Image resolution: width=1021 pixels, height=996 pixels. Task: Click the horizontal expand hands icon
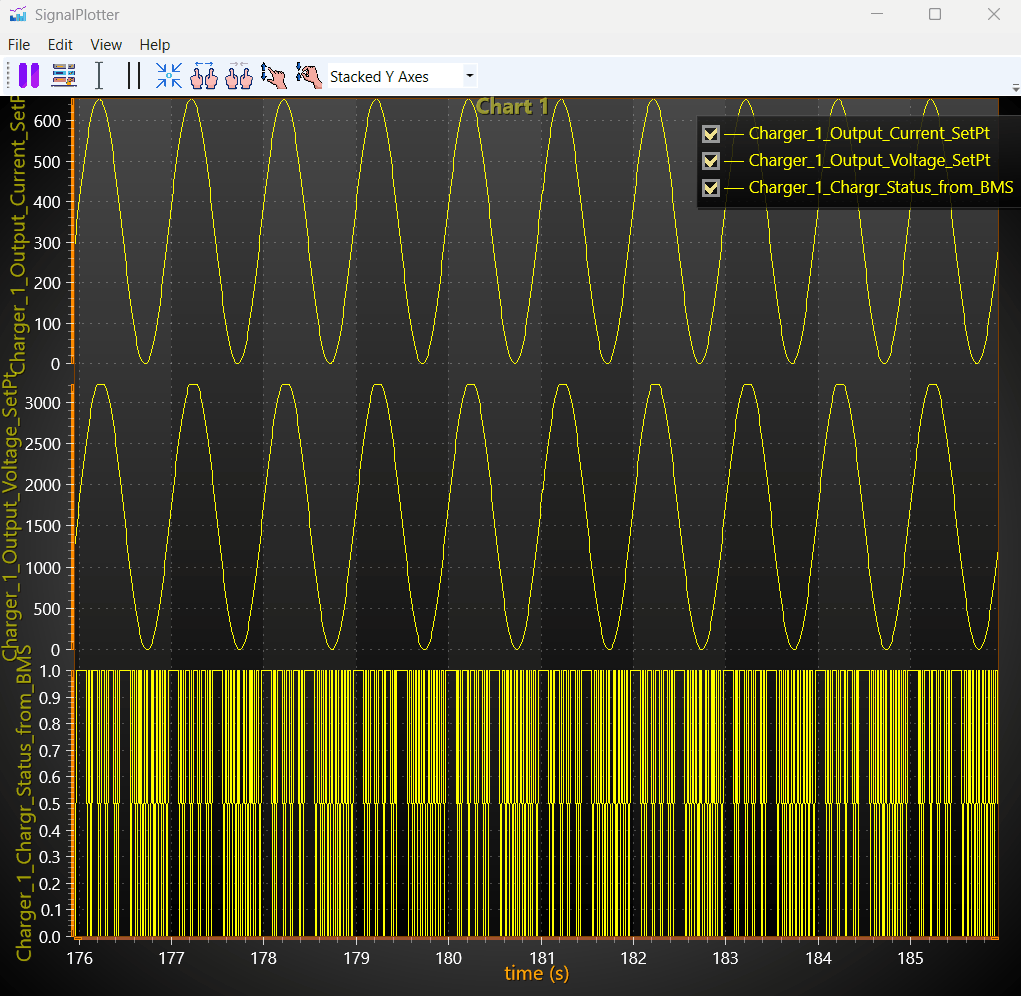tap(204, 76)
